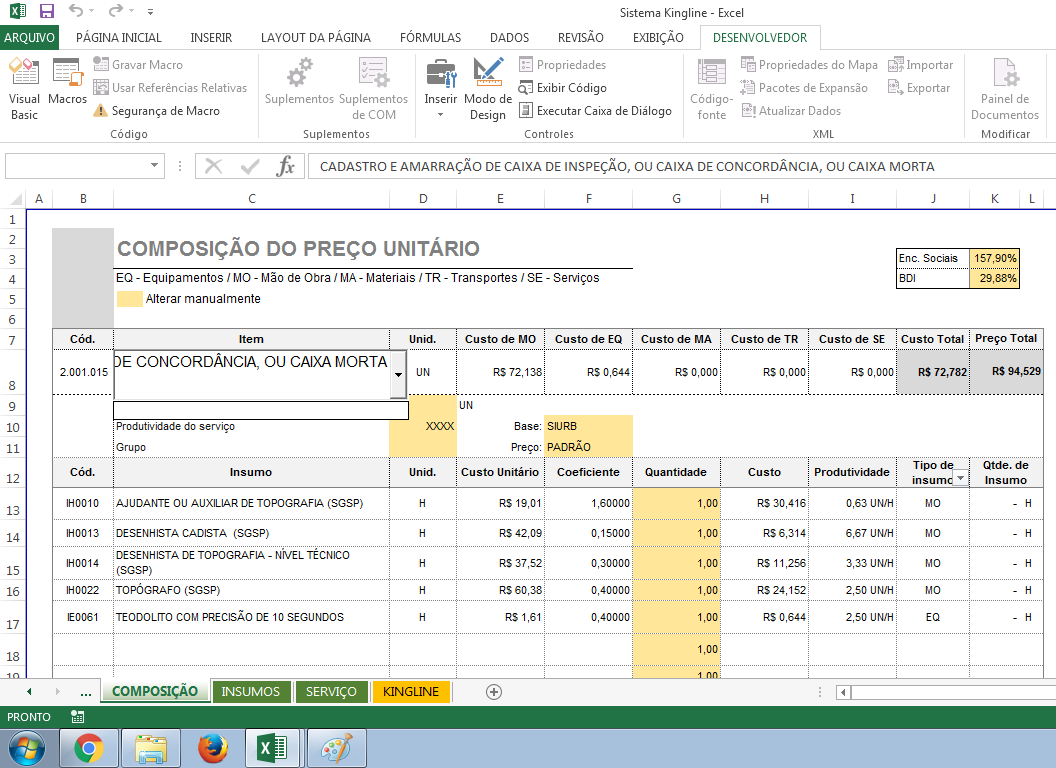This screenshot has width=1056, height=768.
Task: Click the macro recording status bar icon
Action: click(77, 717)
